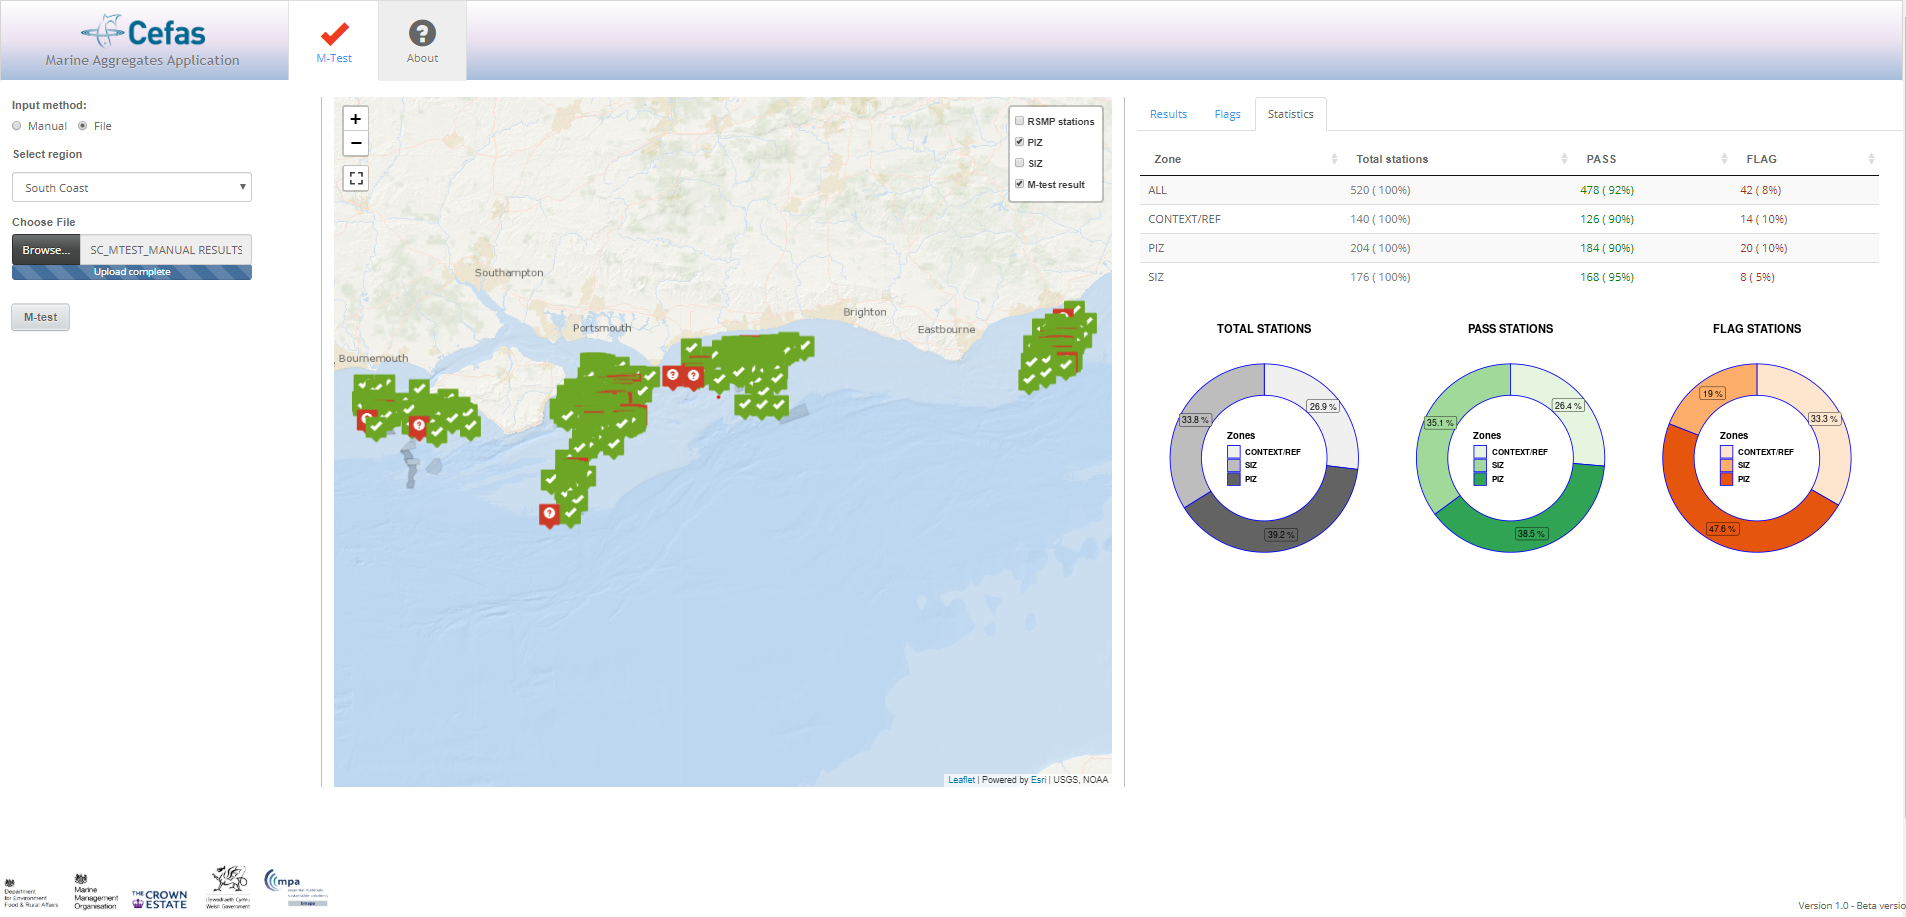The width and height of the screenshot is (1906, 917).
Task: Switch to the Results tab
Action: [x=1168, y=114]
